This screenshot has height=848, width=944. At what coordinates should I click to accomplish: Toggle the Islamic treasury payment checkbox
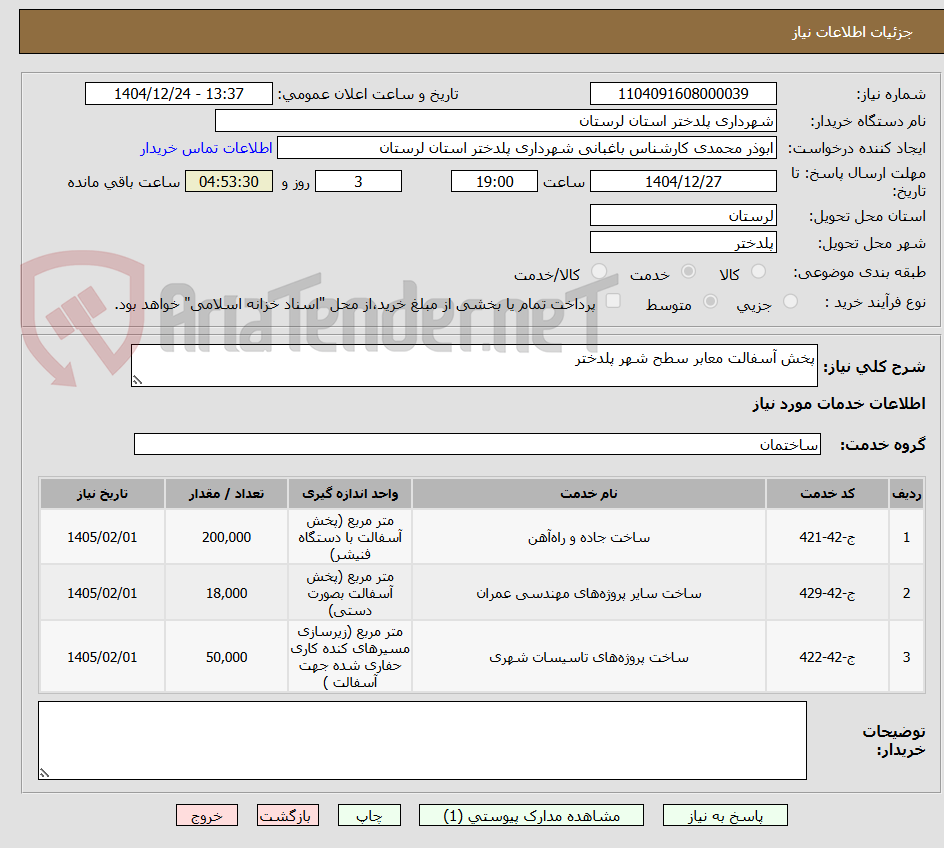pyautogui.click(x=613, y=300)
